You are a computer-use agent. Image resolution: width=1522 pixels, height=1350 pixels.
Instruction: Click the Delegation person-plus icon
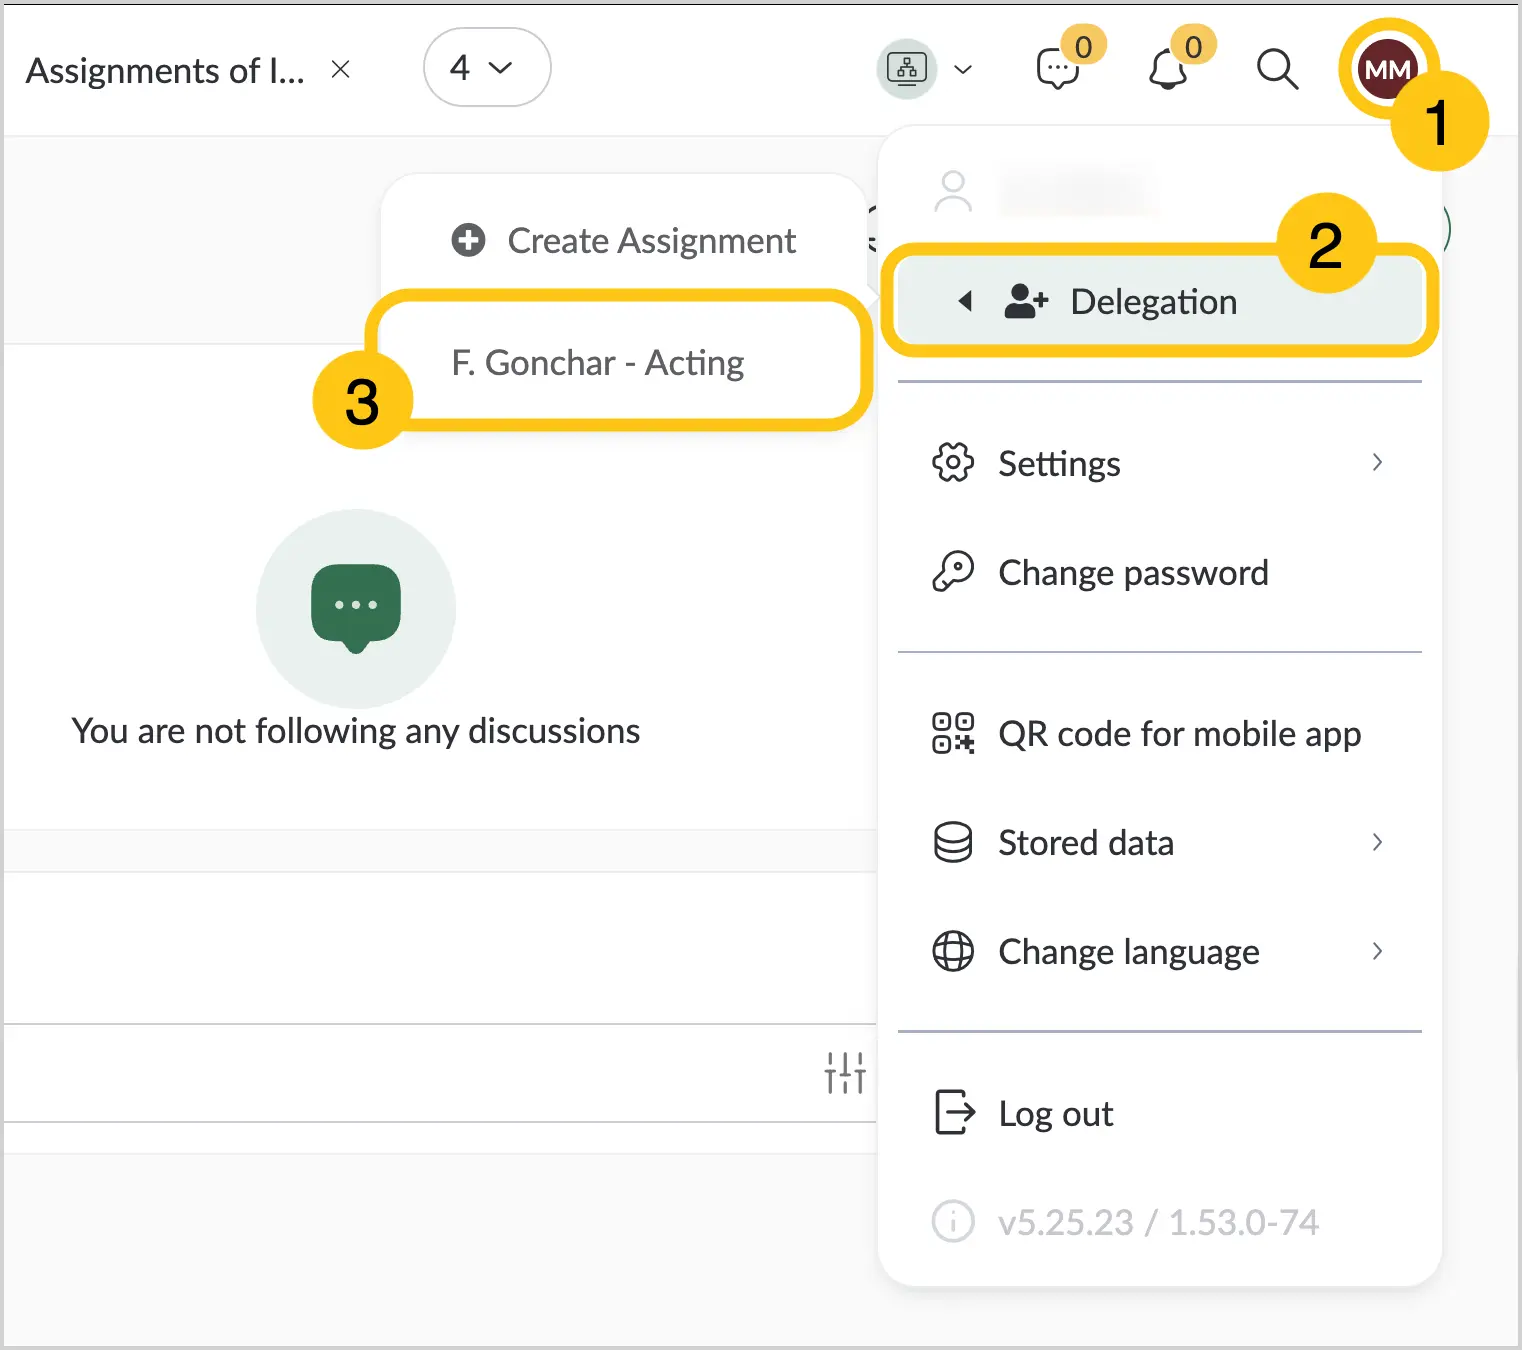tap(1026, 301)
